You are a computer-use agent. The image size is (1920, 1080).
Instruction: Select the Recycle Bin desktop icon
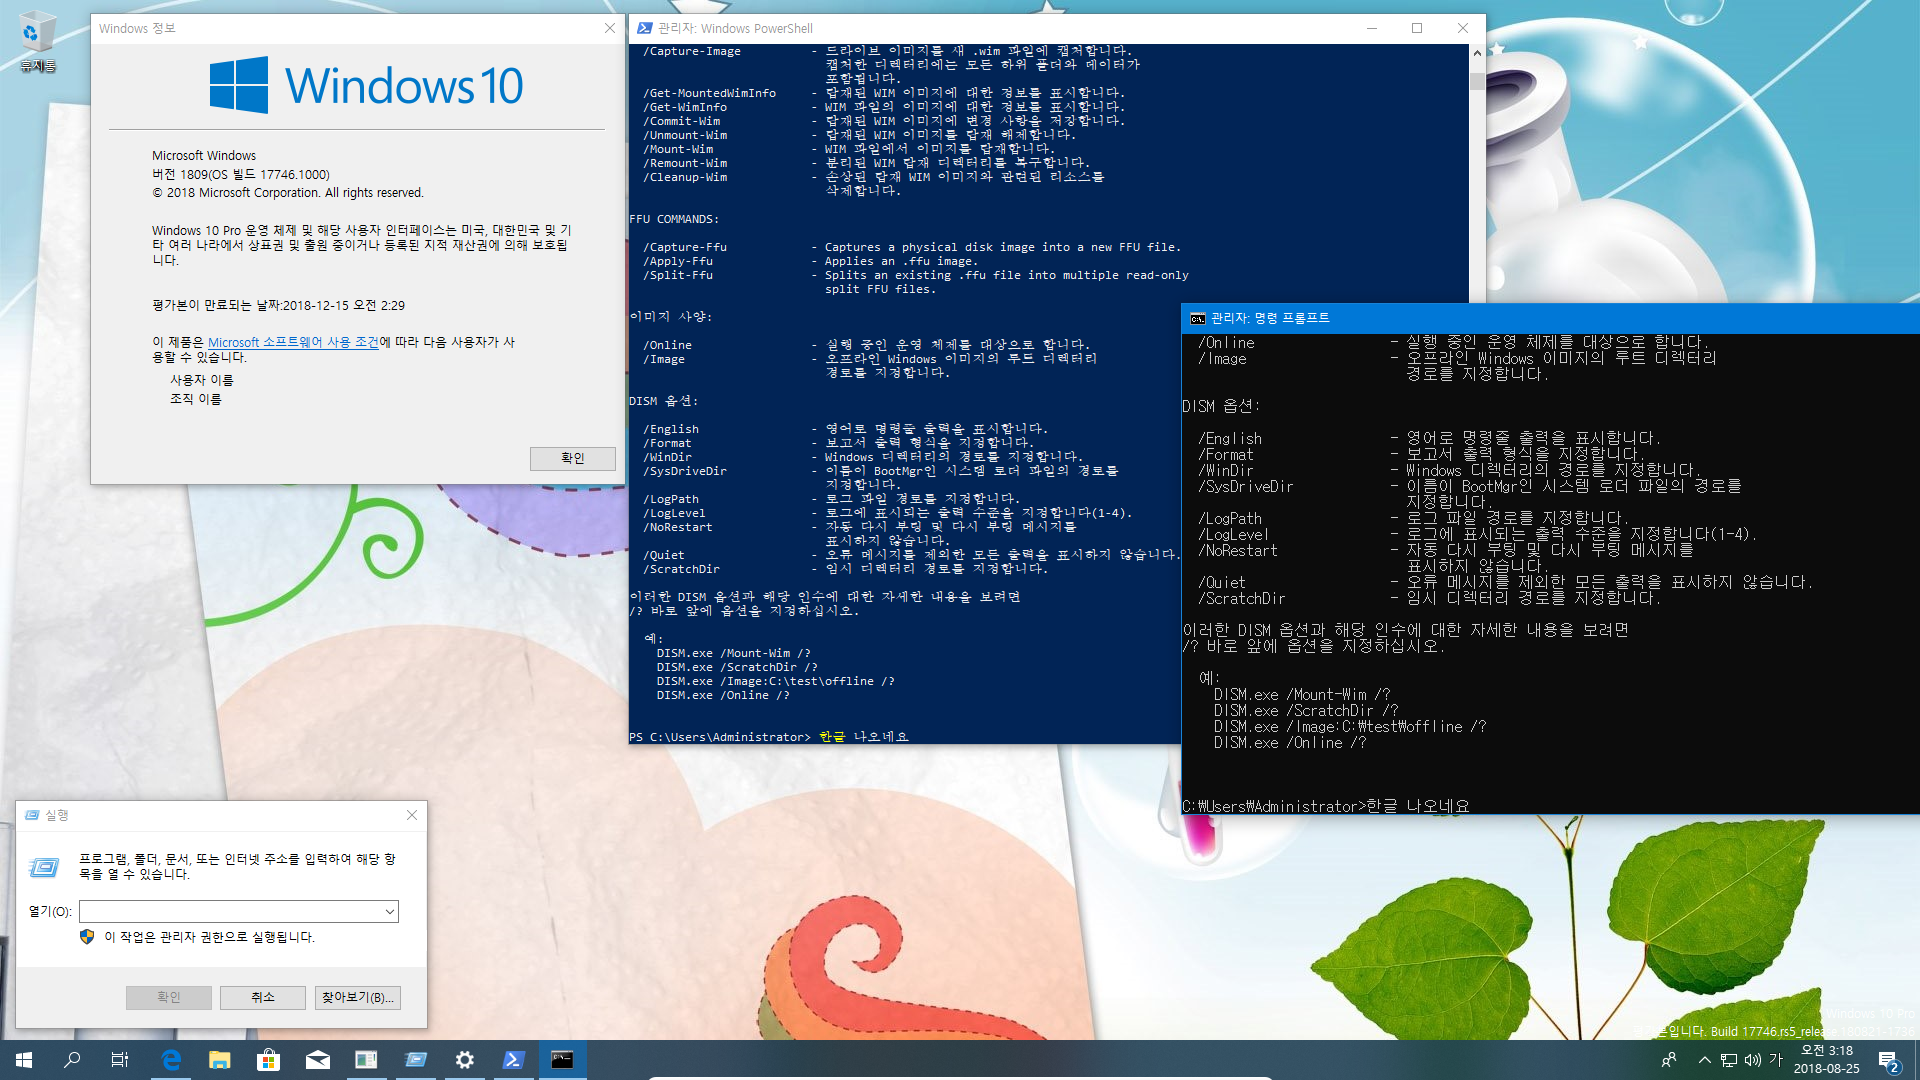pyautogui.click(x=37, y=43)
